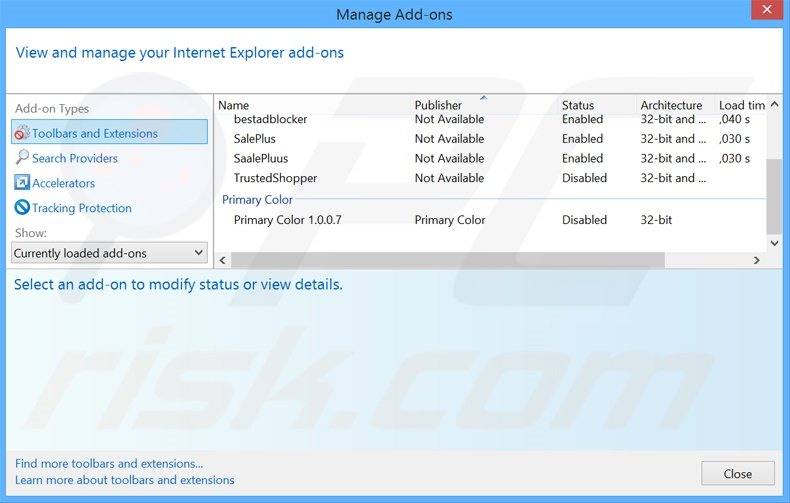Click ,040 s load time of bestadblocker
Viewport: 790px width, 503px height.
[734, 119]
